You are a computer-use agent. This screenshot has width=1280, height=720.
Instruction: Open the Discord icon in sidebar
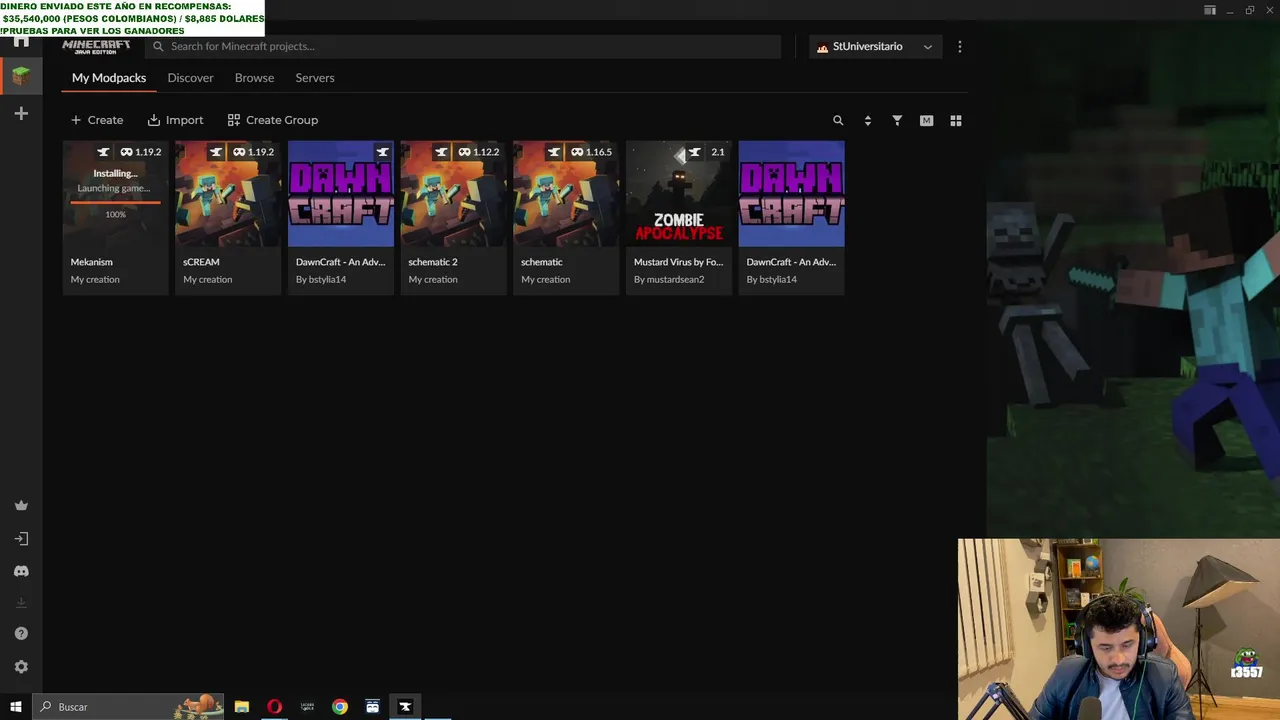point(21,571)
